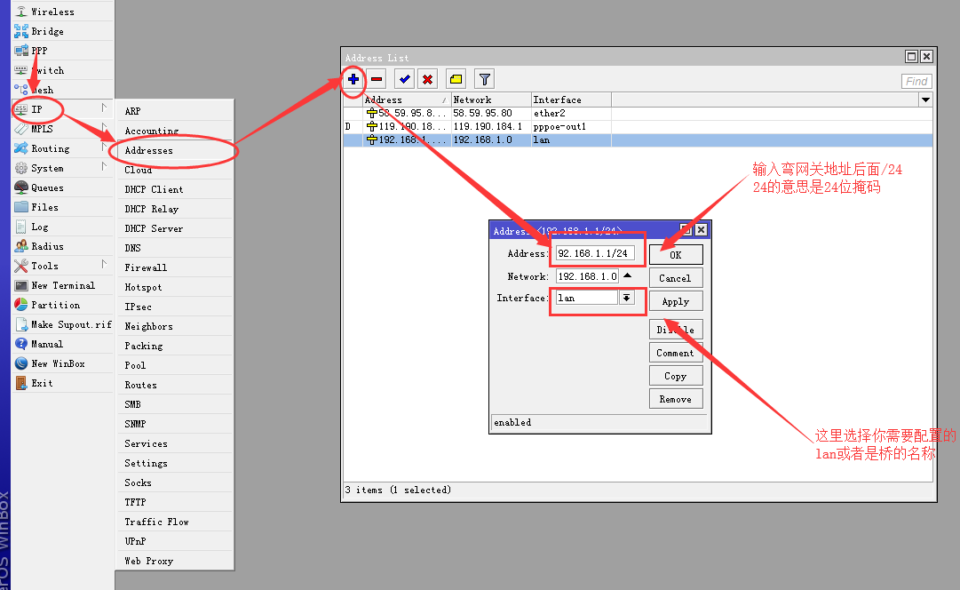Launch New WinBox from sidebar

tap(62, 364)
